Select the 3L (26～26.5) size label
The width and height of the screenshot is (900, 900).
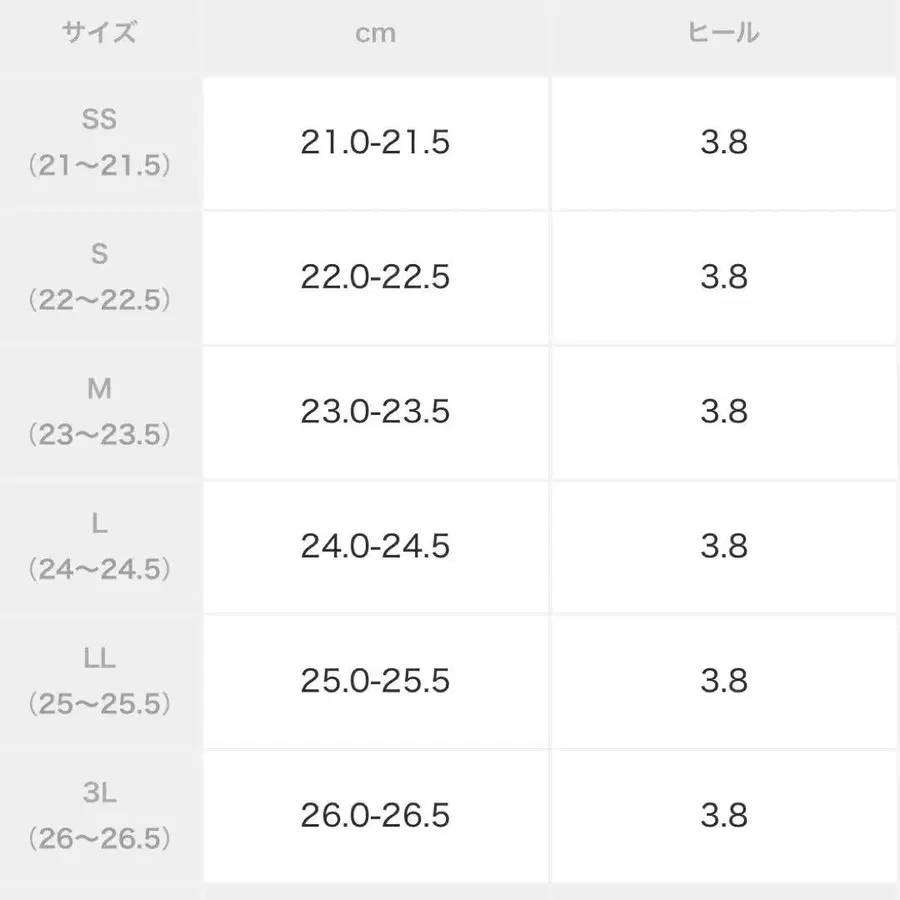(x=99, y=815)
